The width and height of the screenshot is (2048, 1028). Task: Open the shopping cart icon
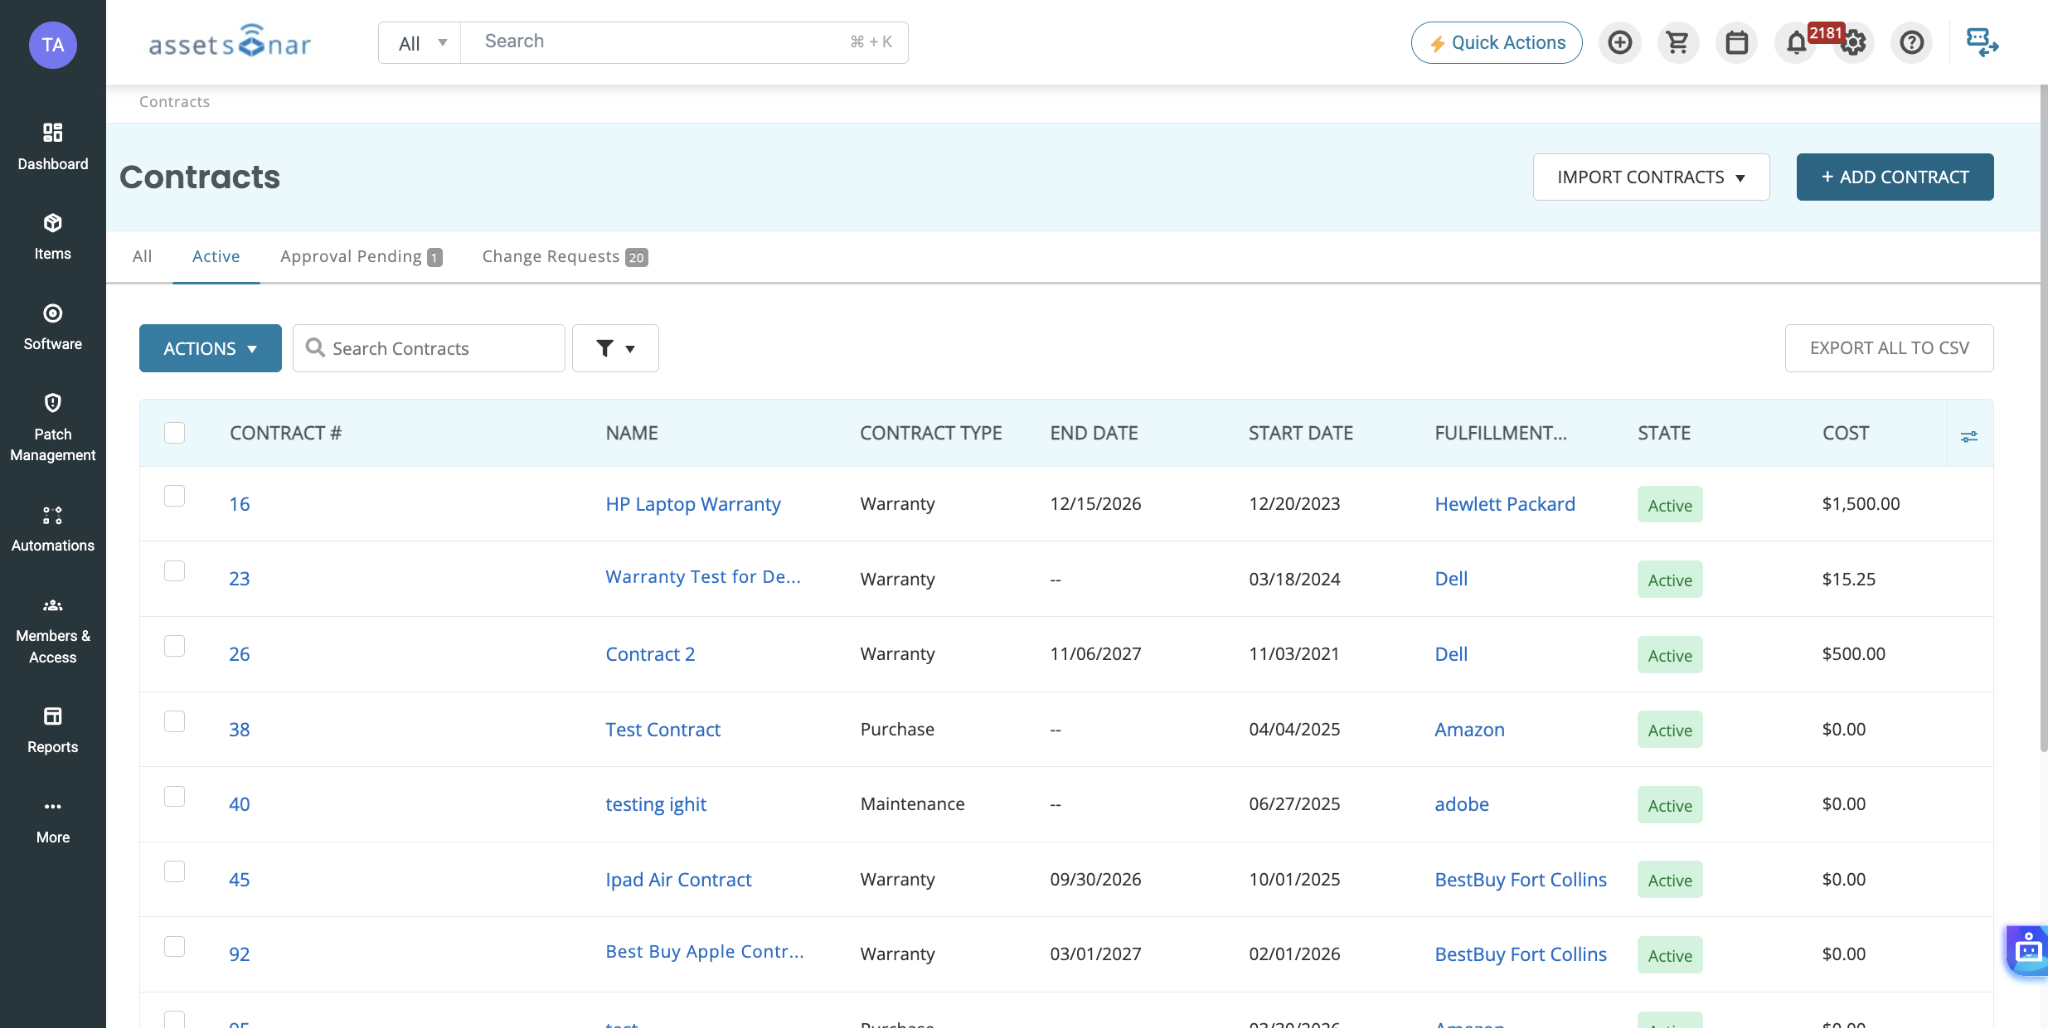[x=1678, y=43]
